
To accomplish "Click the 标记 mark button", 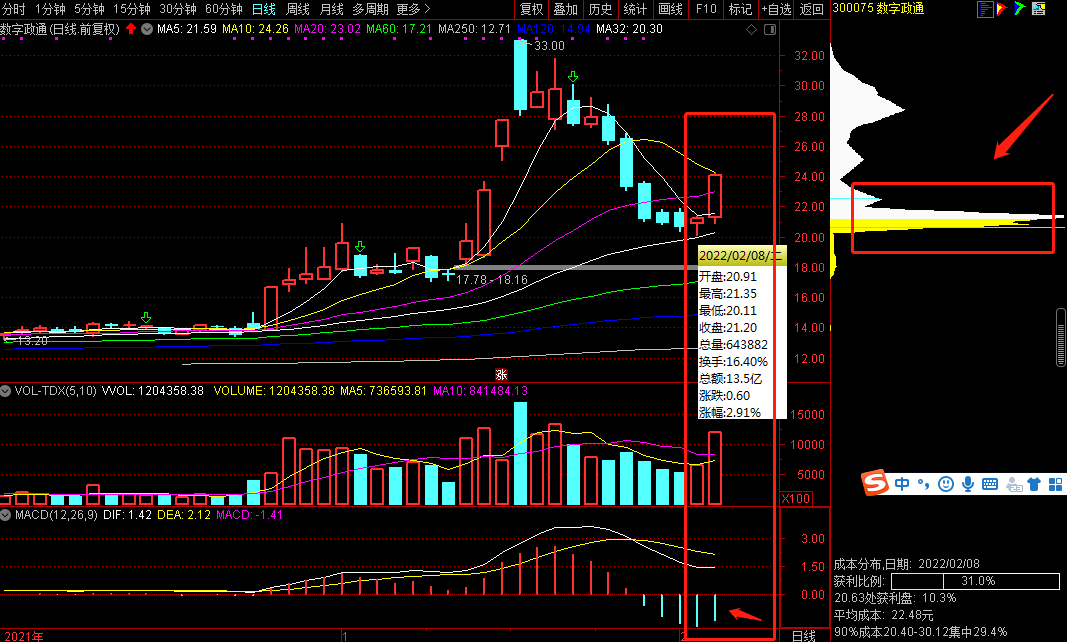I will [740, 9].
